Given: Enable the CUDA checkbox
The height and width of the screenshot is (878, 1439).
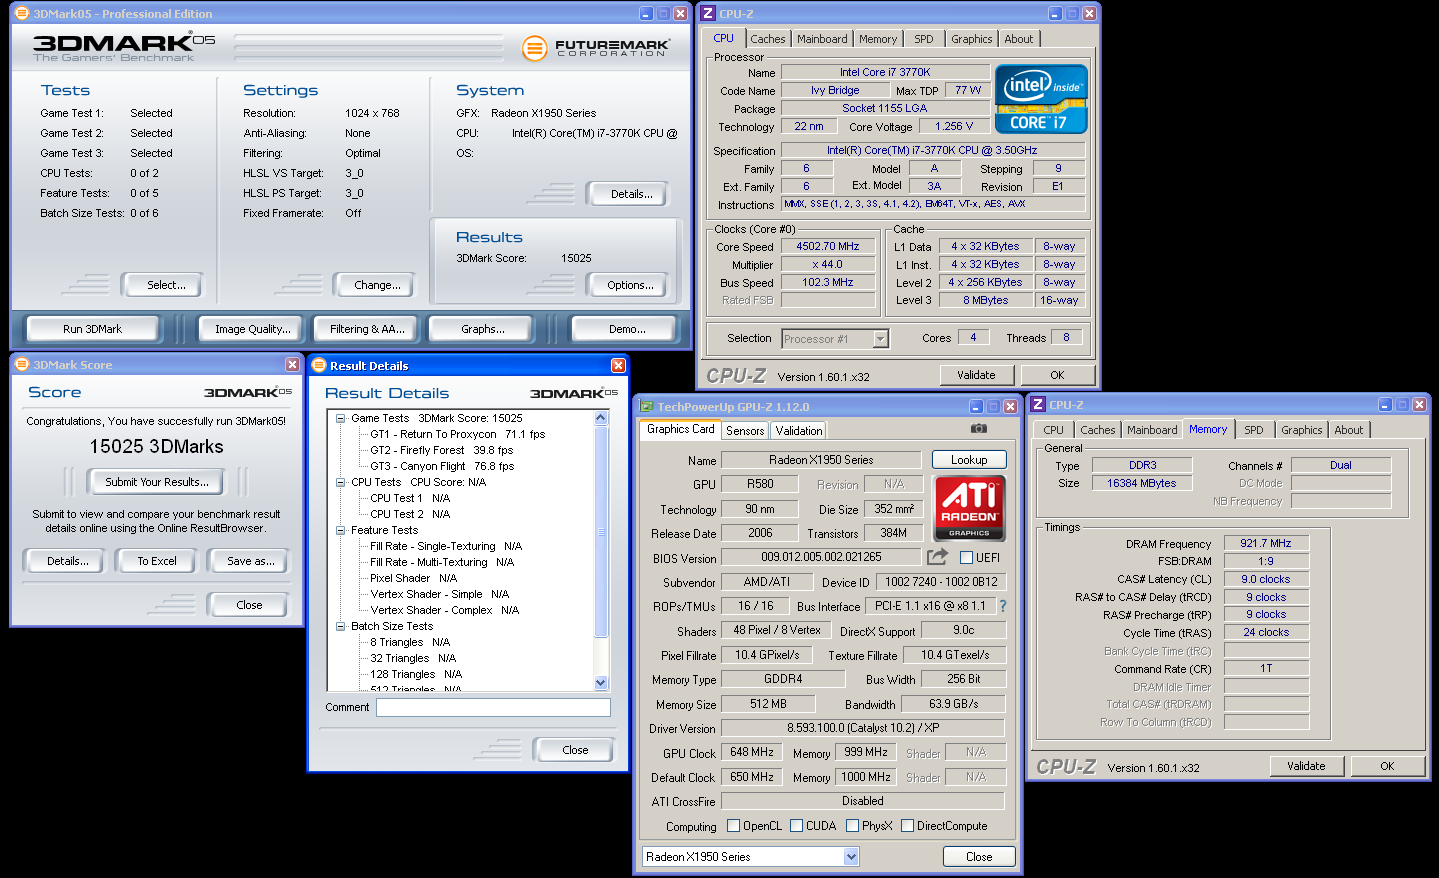Looking at the screenshot, I should click(x=797, y=826).
